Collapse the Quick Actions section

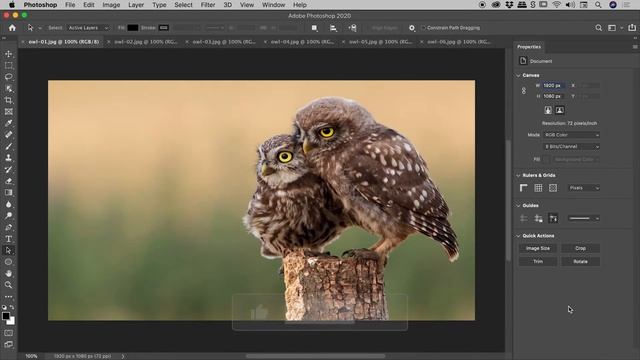click(x=518, y=236)
